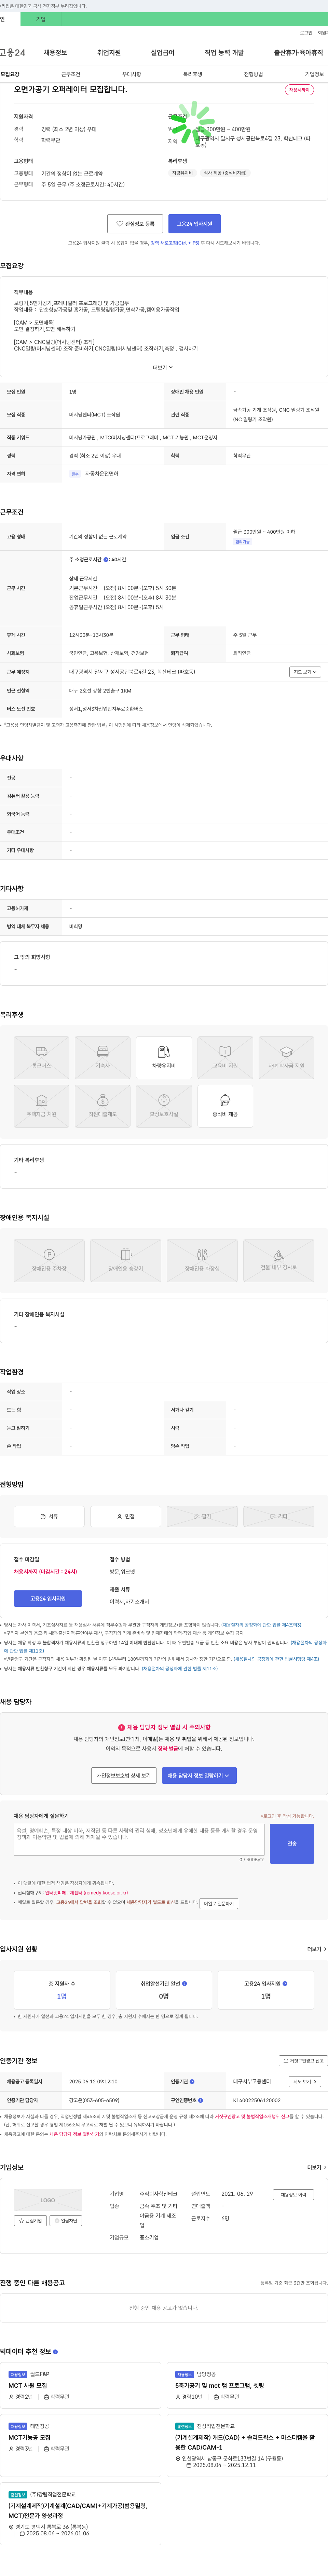The width and height of the screenshot is (328, 2576).
Task: Open the 채용정보 menu
Action: click(x=55, y=53)
